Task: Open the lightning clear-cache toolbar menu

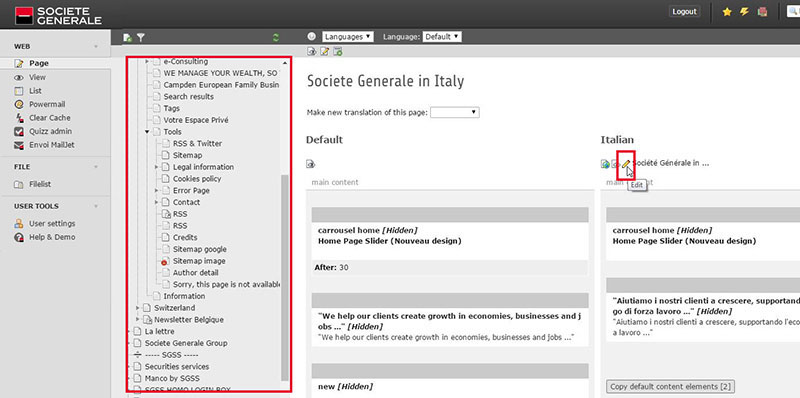Action: click(x=744, y=12)
